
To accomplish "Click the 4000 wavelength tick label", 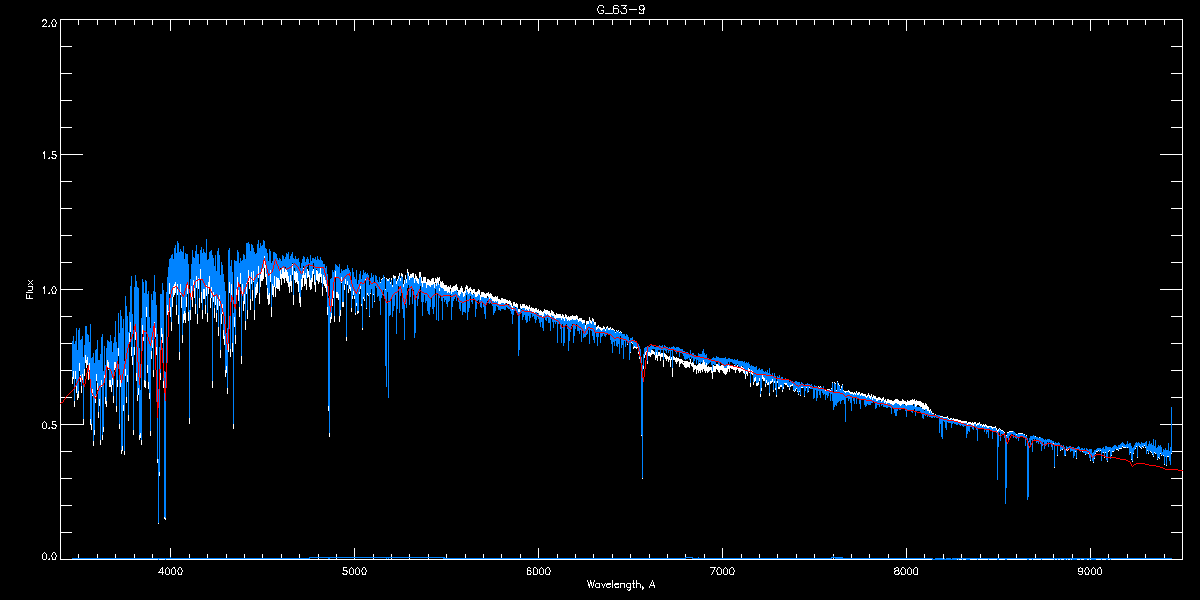I will 170,572.
